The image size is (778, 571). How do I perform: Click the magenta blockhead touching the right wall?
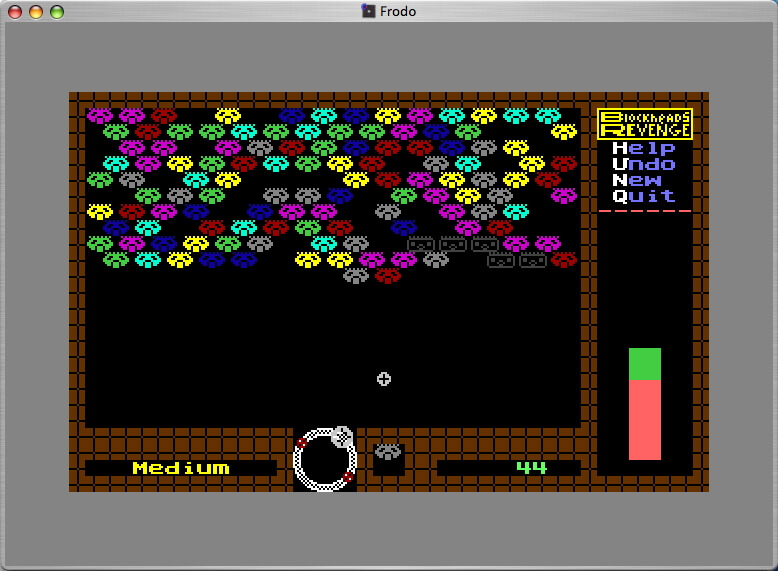pos(564,196)
